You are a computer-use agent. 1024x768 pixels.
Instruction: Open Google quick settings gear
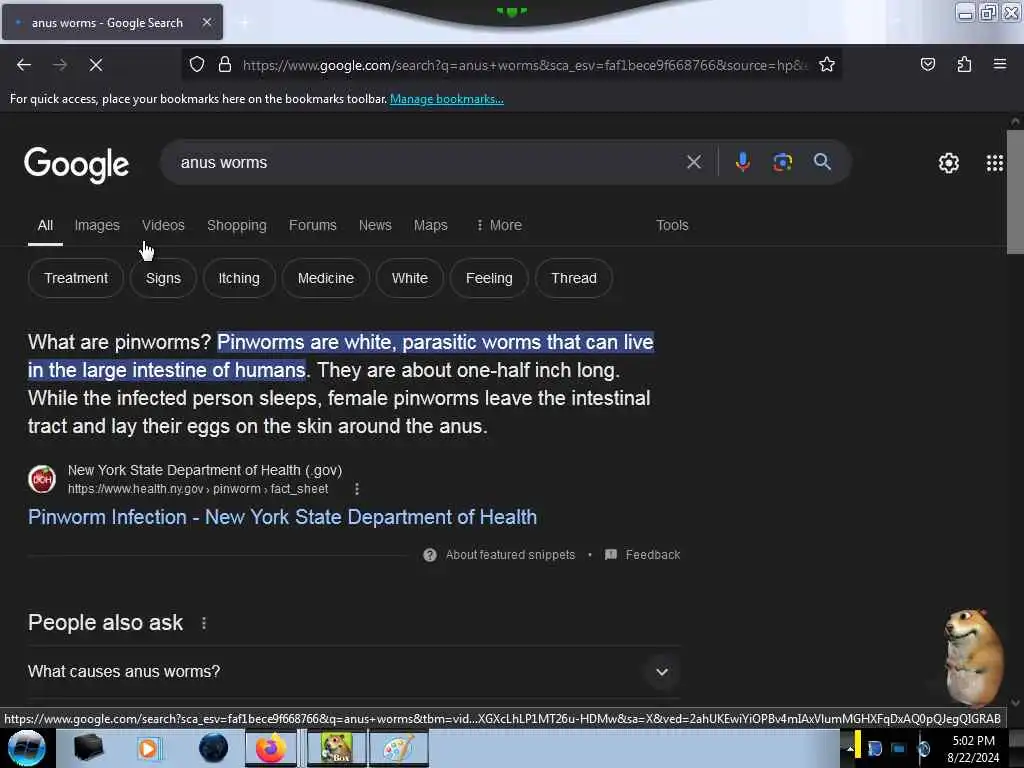click(x=948, y=163)
